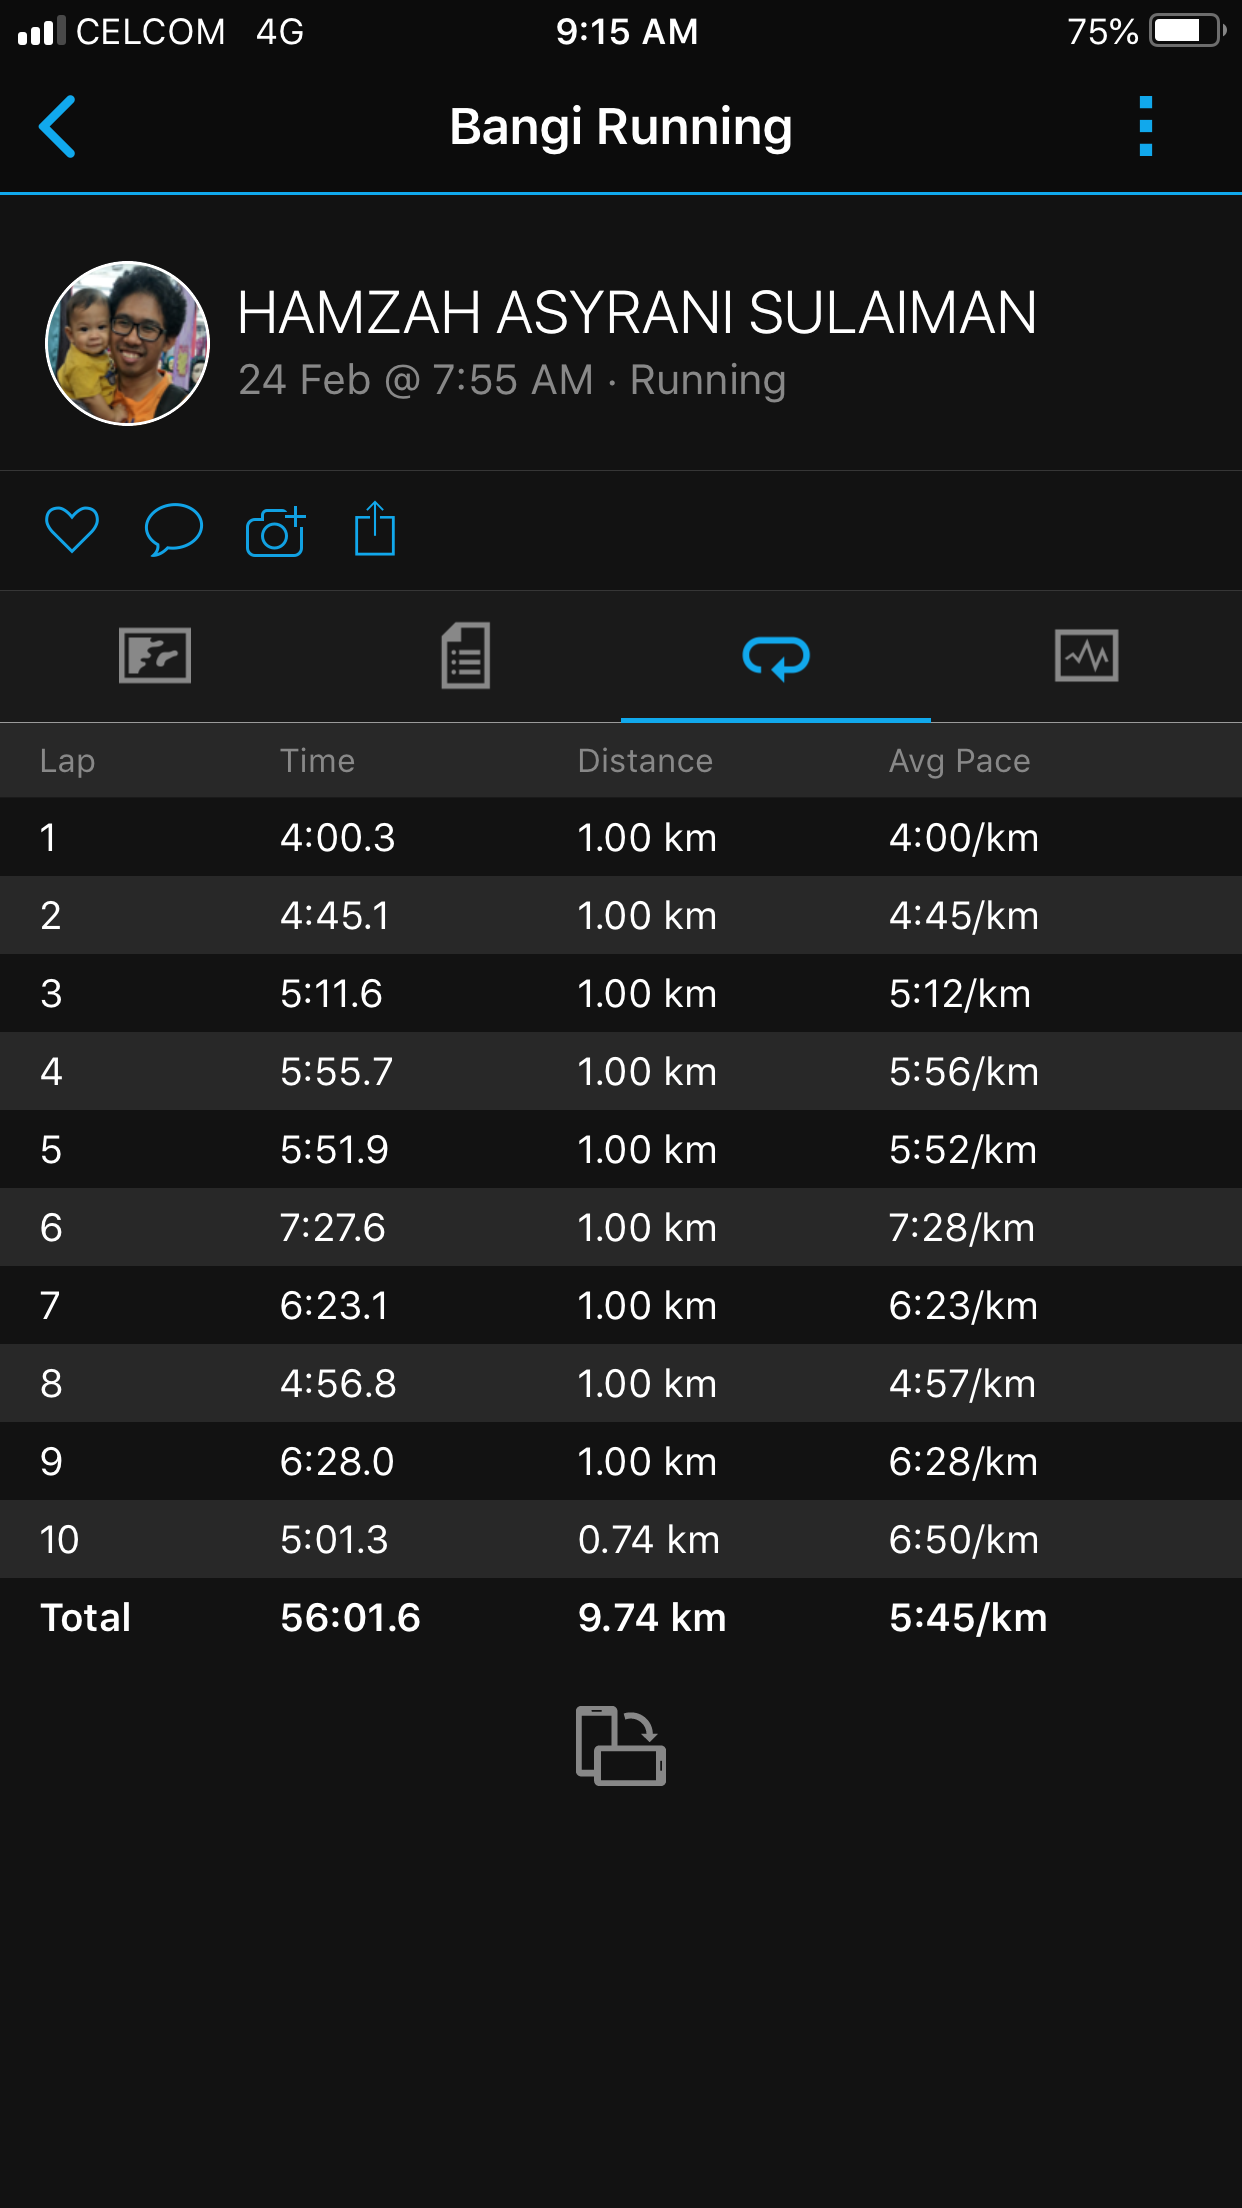Tap the profile picture thumbnail
The image size is (1242, 2208).
click(128, 343)
